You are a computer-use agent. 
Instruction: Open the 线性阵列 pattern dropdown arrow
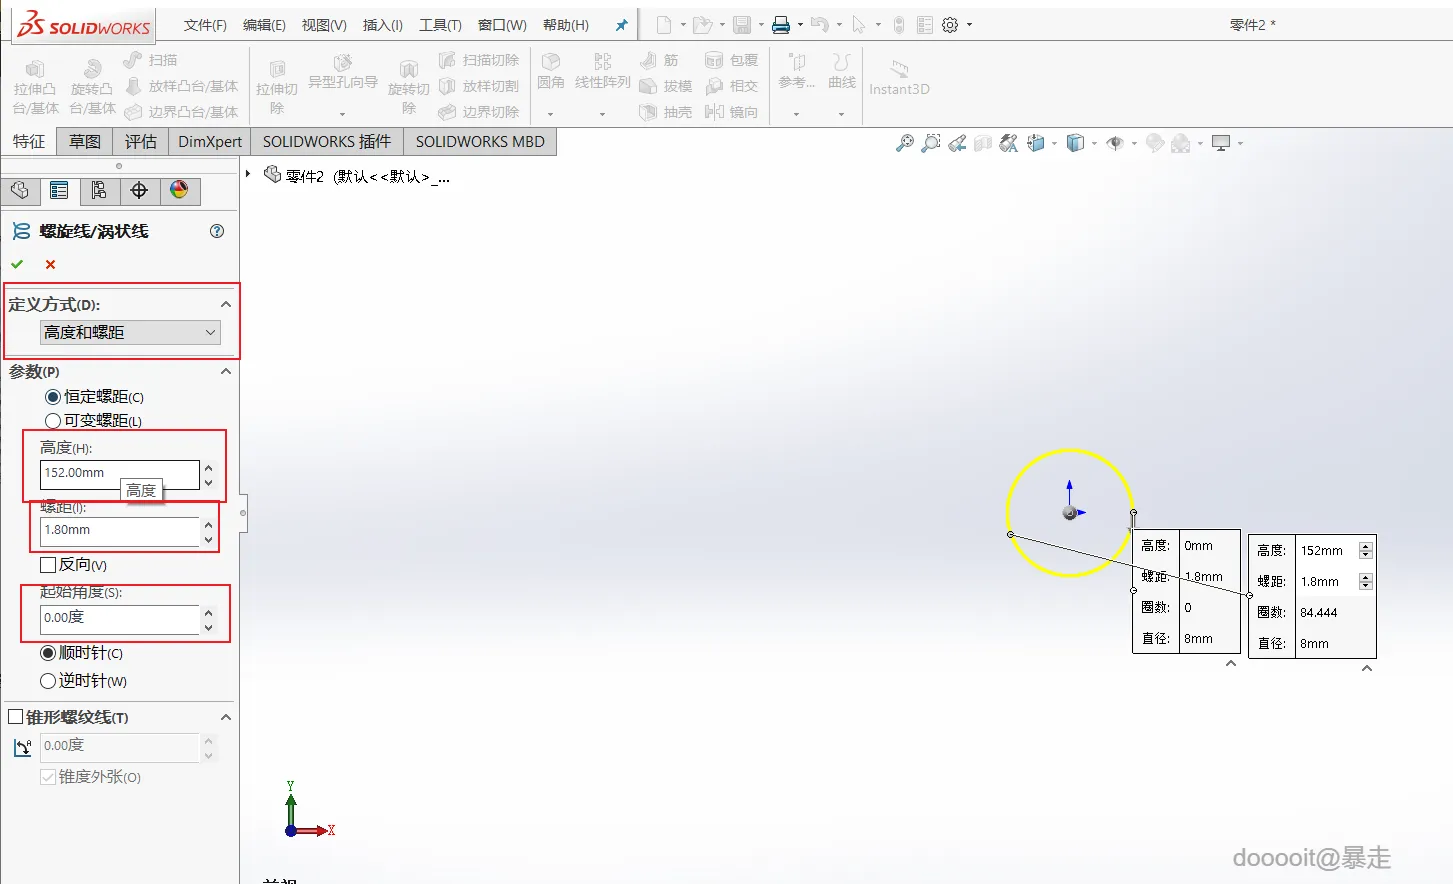[603, 114]
